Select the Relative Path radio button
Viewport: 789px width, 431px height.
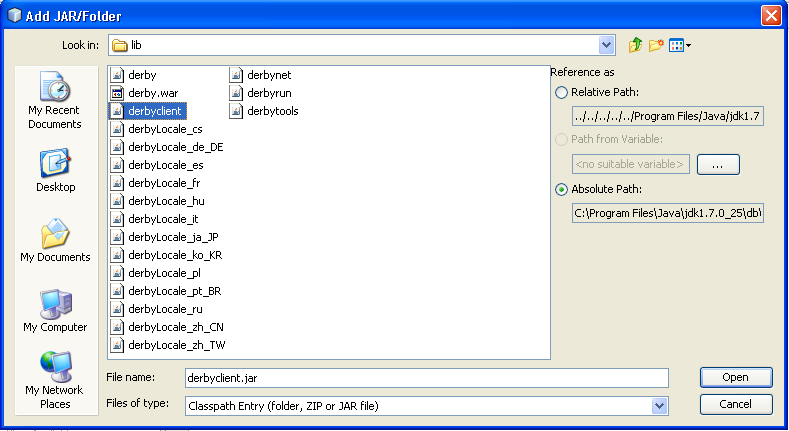561,93
